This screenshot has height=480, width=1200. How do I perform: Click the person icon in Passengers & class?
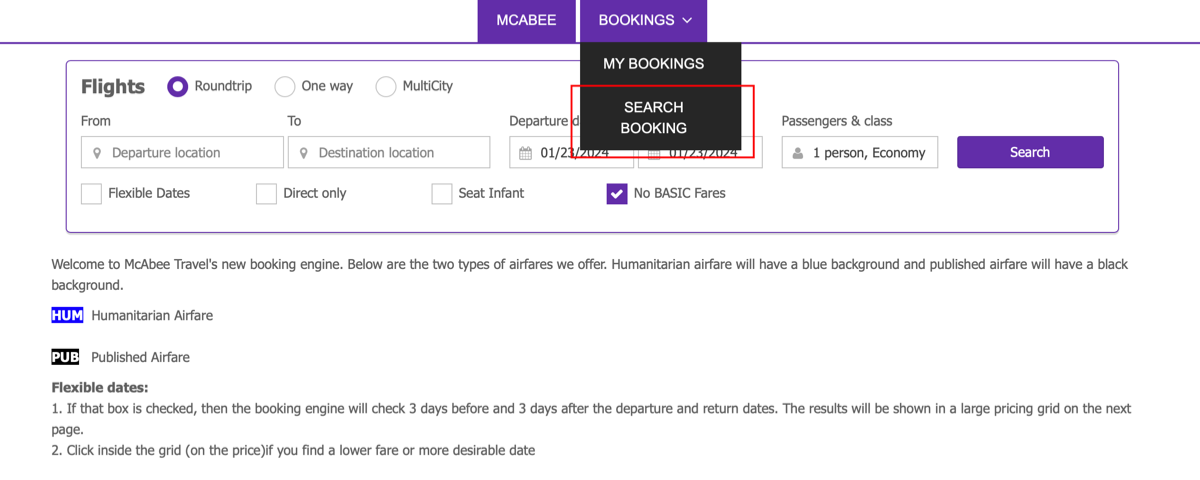[798, 153]
